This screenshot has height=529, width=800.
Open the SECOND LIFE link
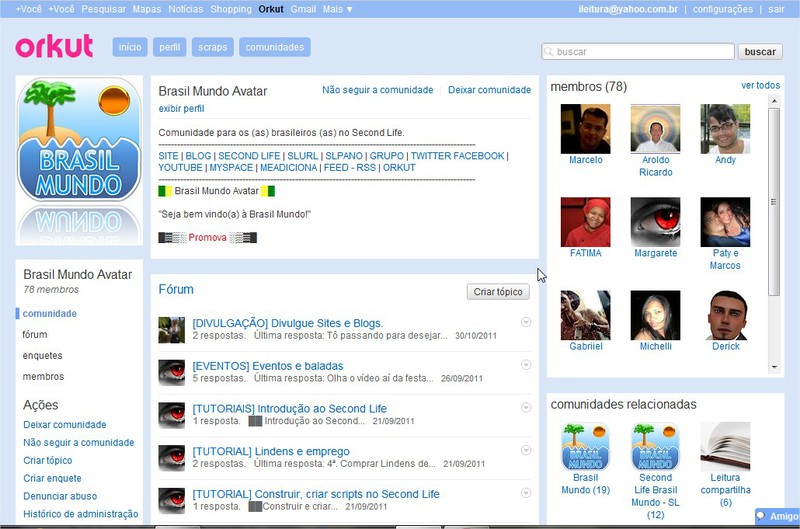[x=249, y=156]
